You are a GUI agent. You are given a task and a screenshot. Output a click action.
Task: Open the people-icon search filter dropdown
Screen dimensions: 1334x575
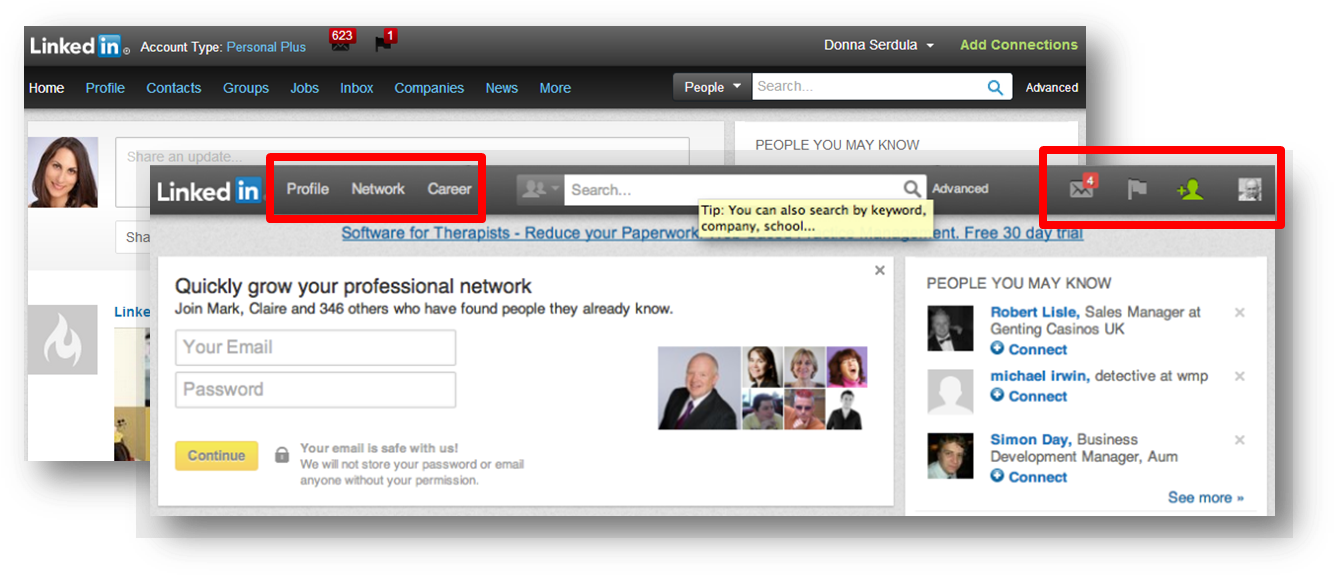pyautogui.click(x=540, y=189)
